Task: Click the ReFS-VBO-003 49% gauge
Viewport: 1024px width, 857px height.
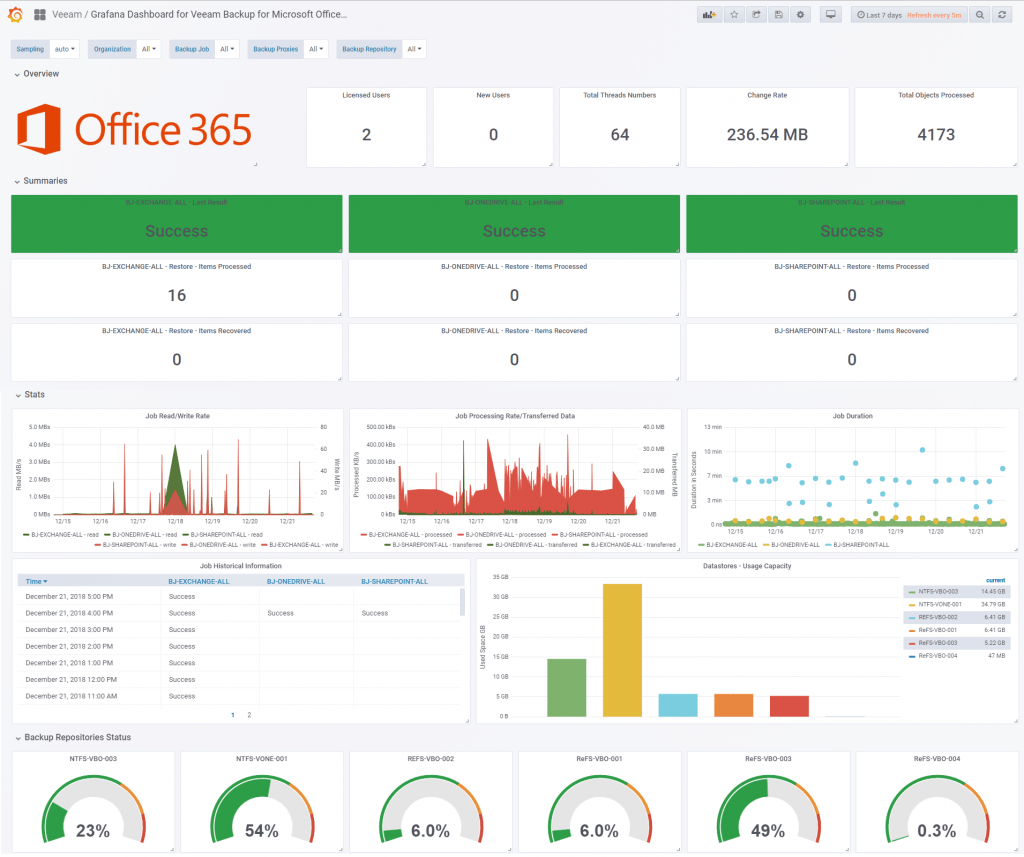Action: [x=768, y=810]
